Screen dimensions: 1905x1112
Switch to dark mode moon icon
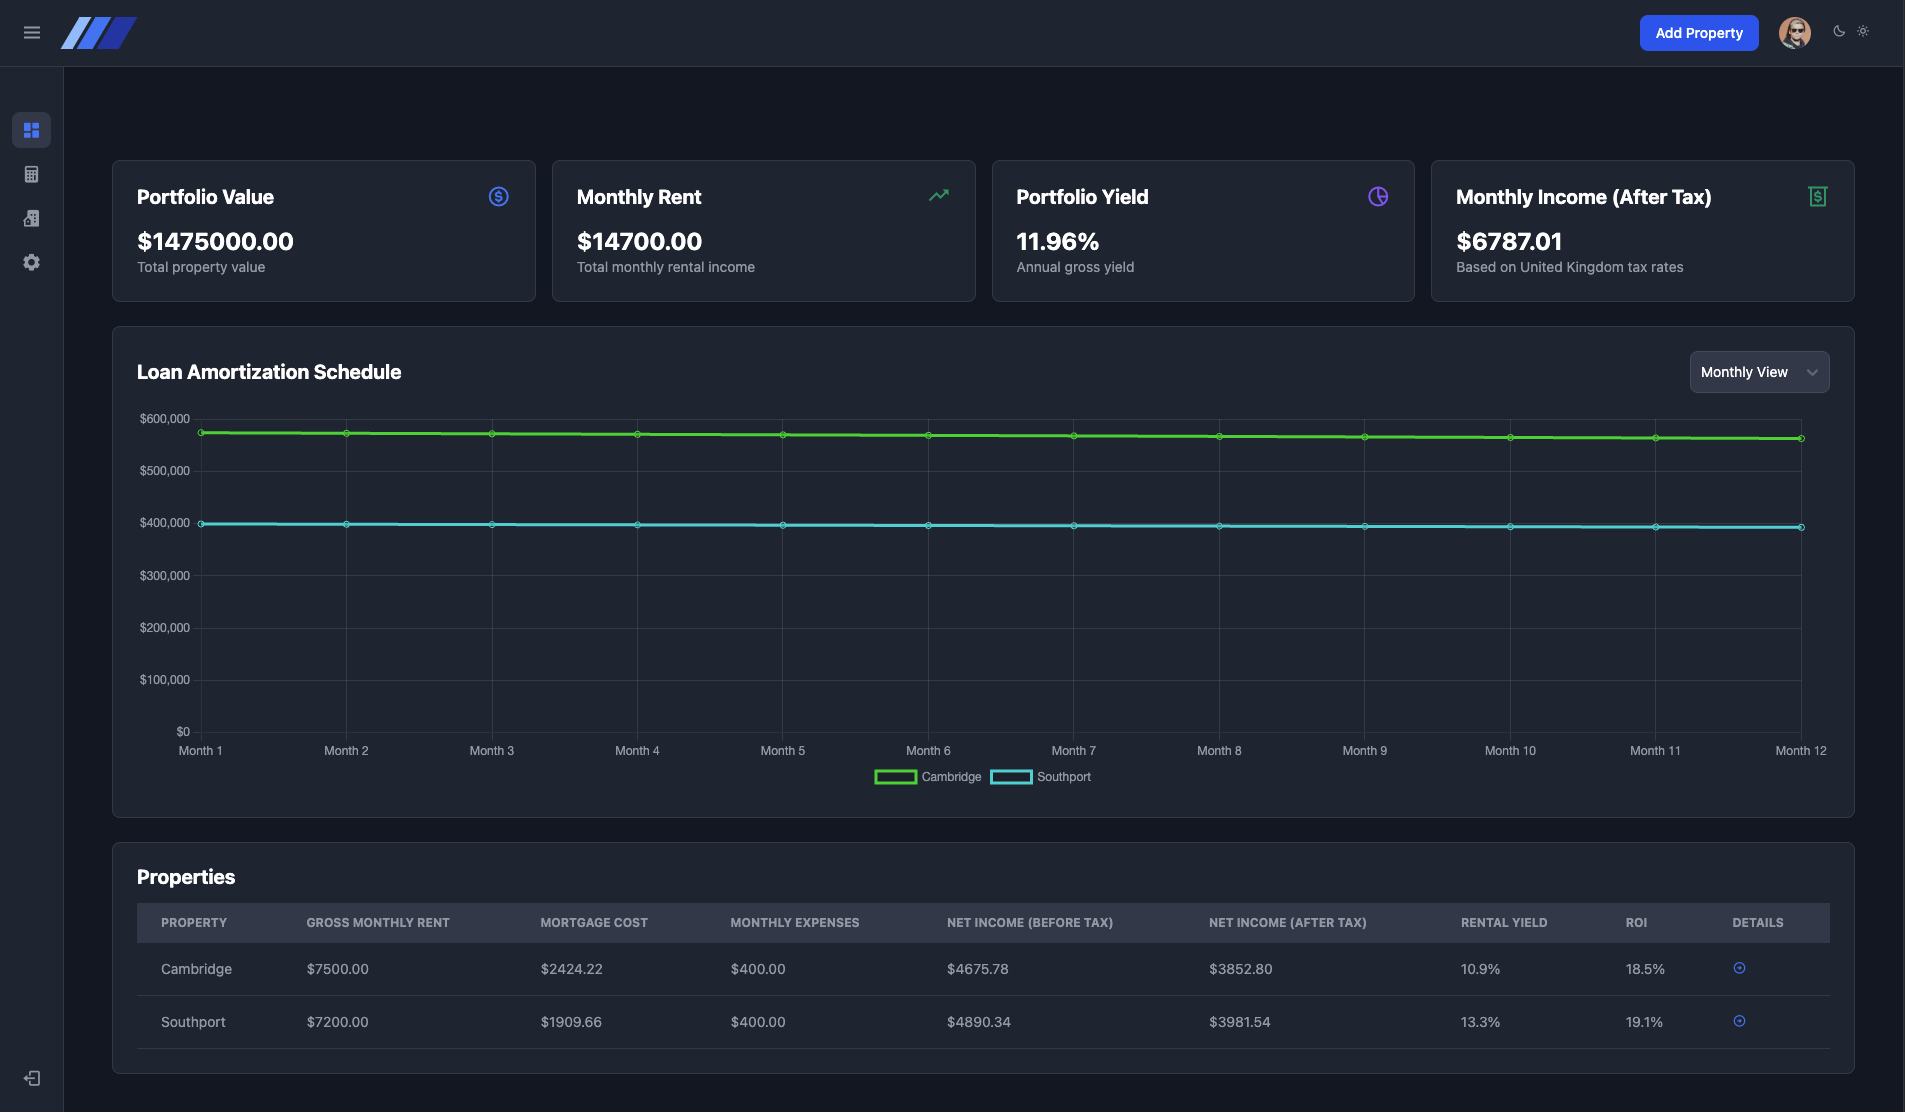(x=1839, y=31)
